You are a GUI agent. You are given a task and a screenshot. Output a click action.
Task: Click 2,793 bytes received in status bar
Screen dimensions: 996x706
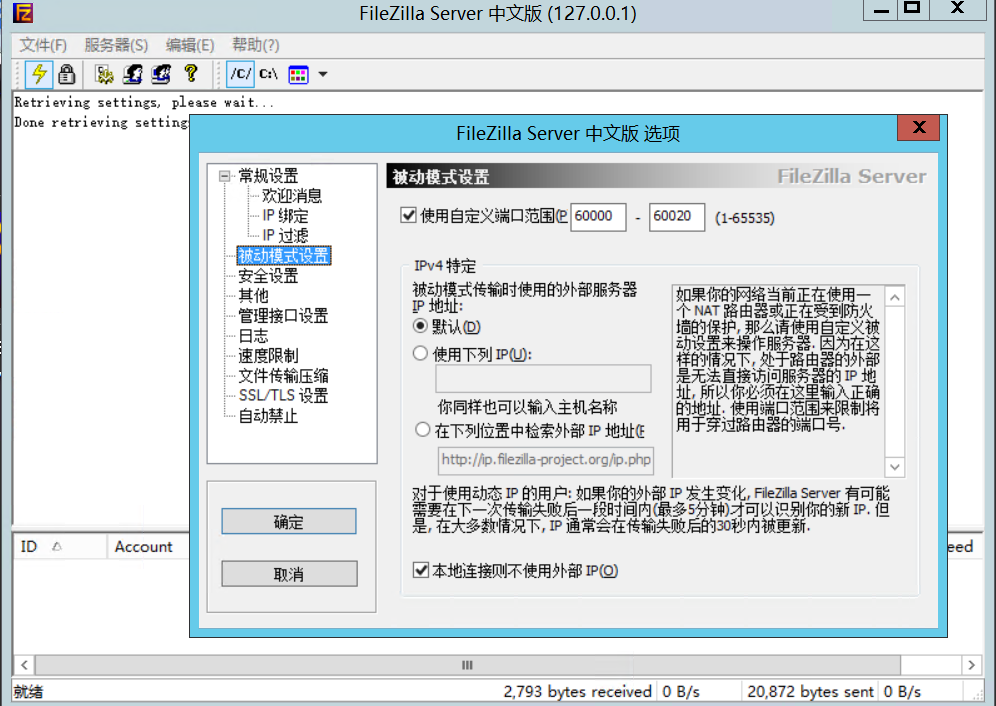pyautogui.click(x=577, y=691)
